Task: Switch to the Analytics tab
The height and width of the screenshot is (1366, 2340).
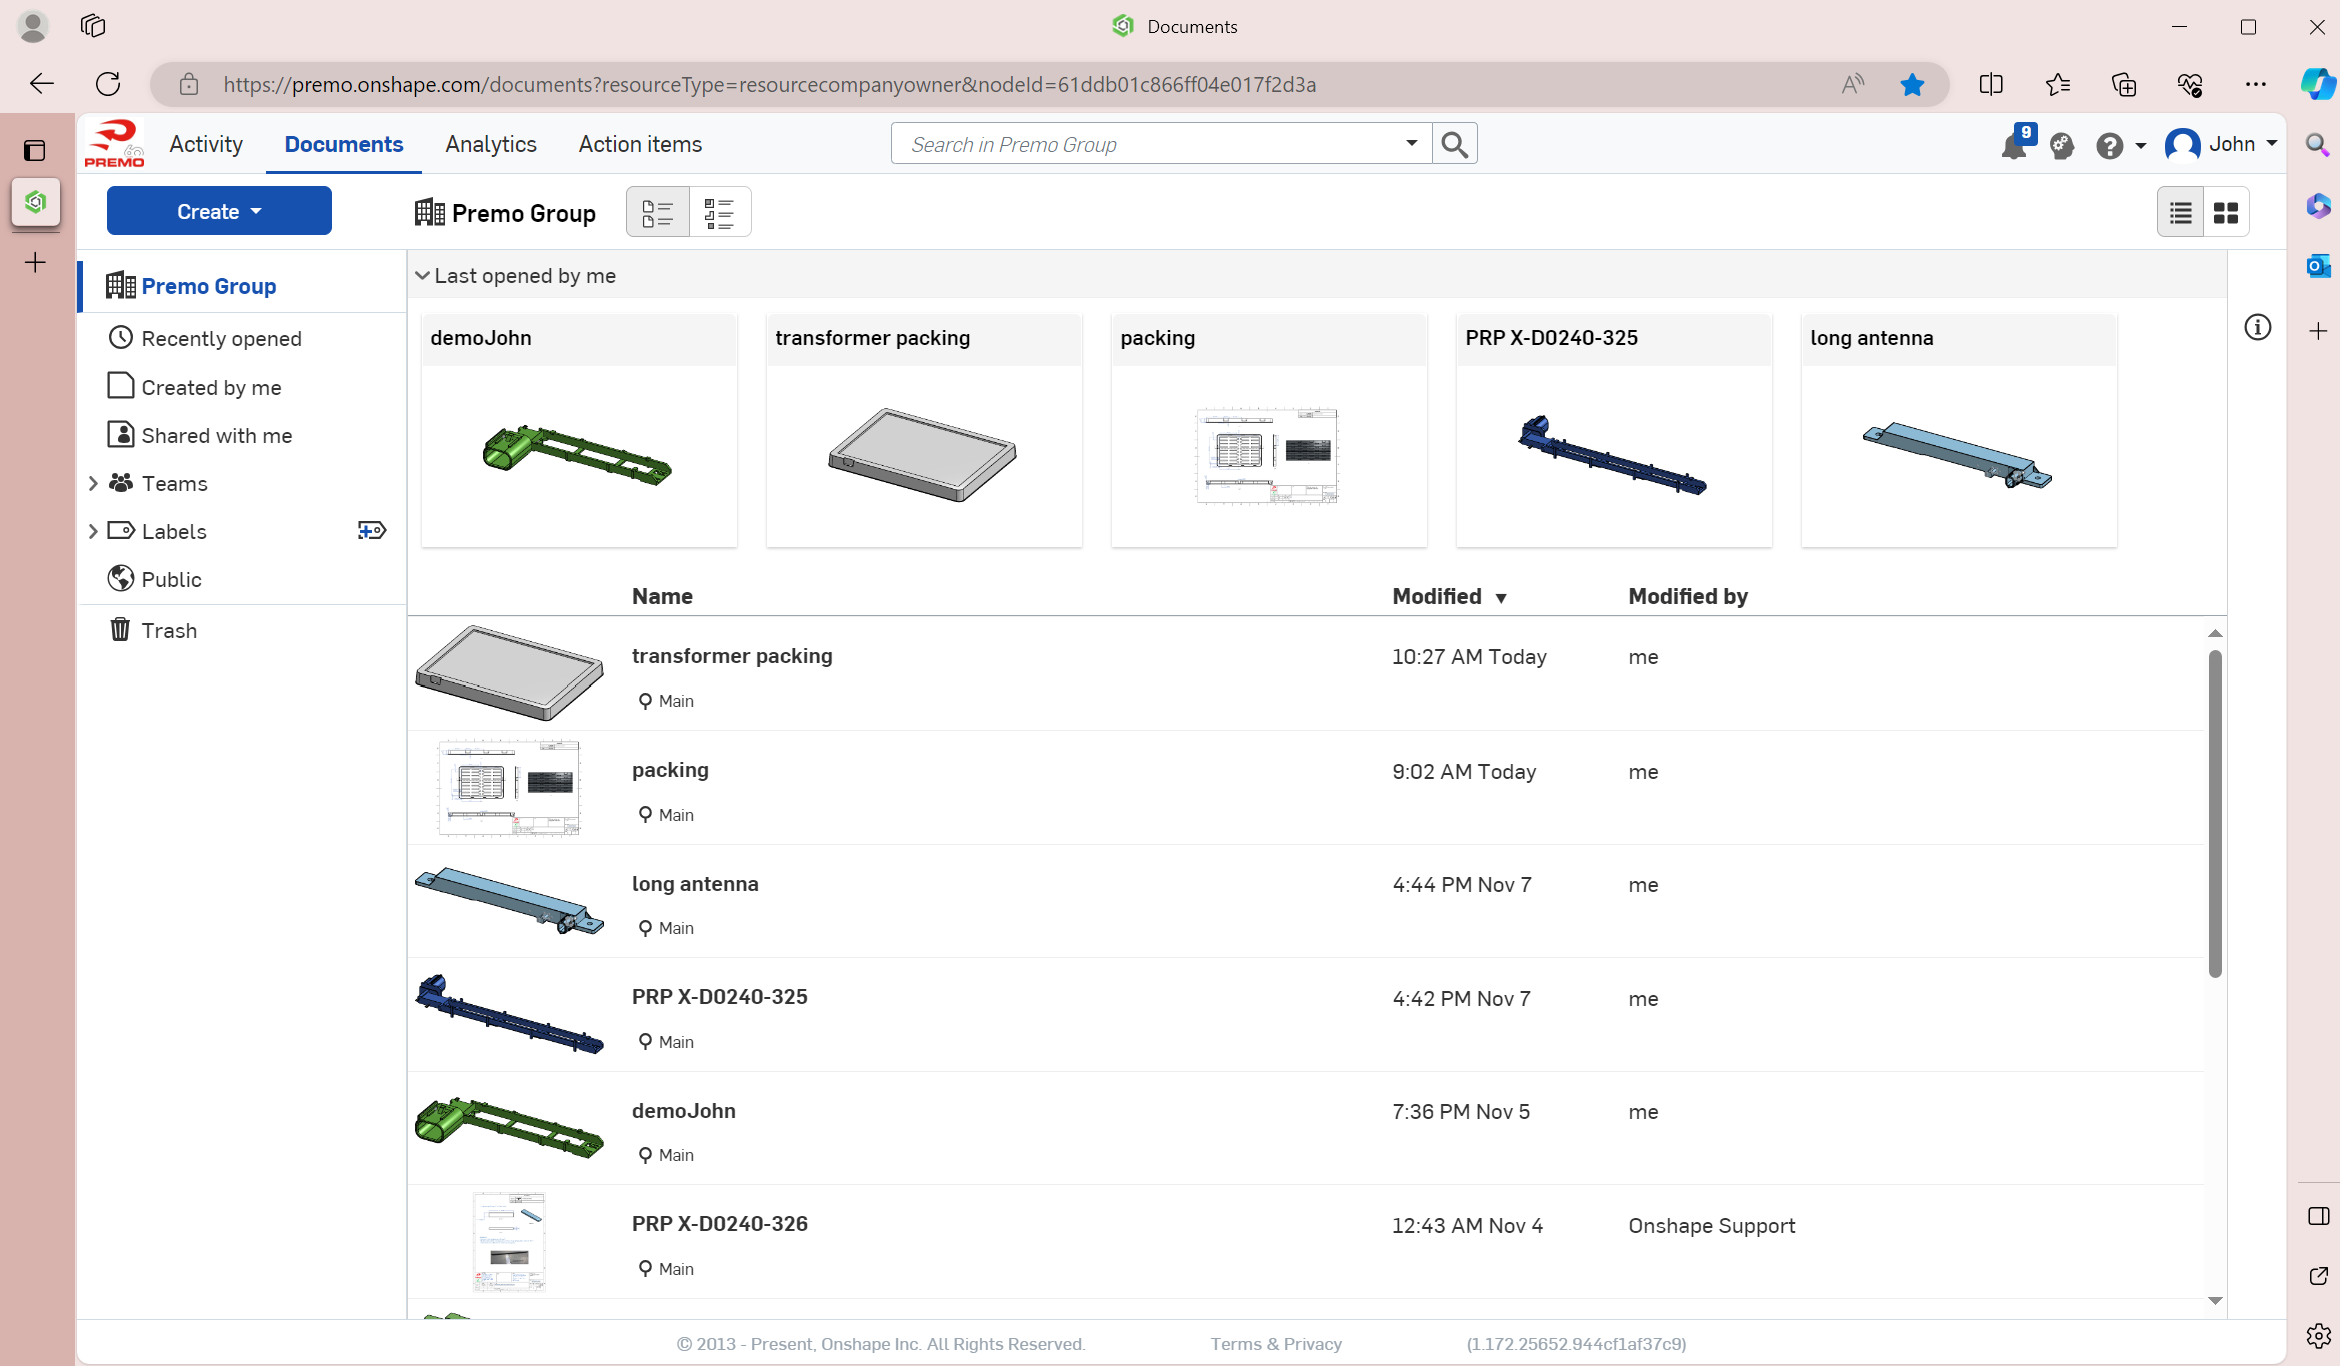Action: pyautogui.click(x=490, y=144)
